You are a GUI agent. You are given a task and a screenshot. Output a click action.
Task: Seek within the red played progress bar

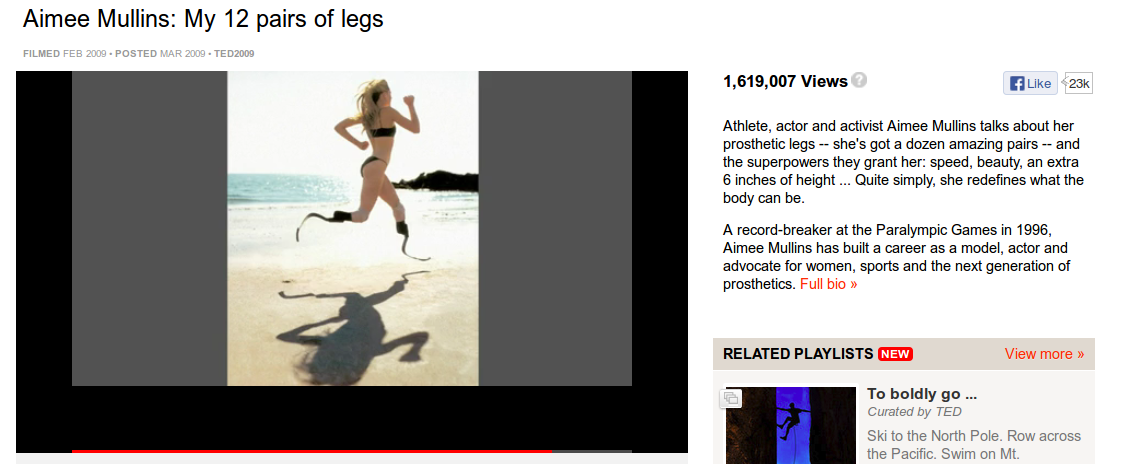pyautogui.click(x=312, y=451)
